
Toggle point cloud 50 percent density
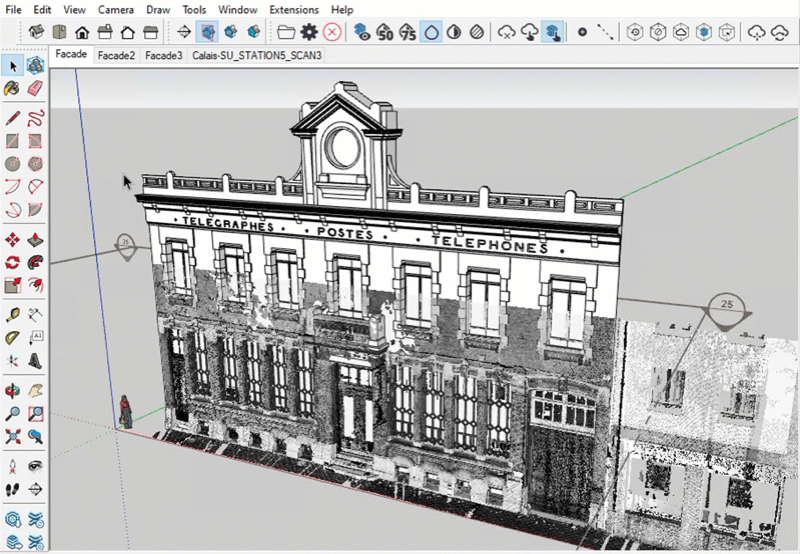click(x=385, y=32)
